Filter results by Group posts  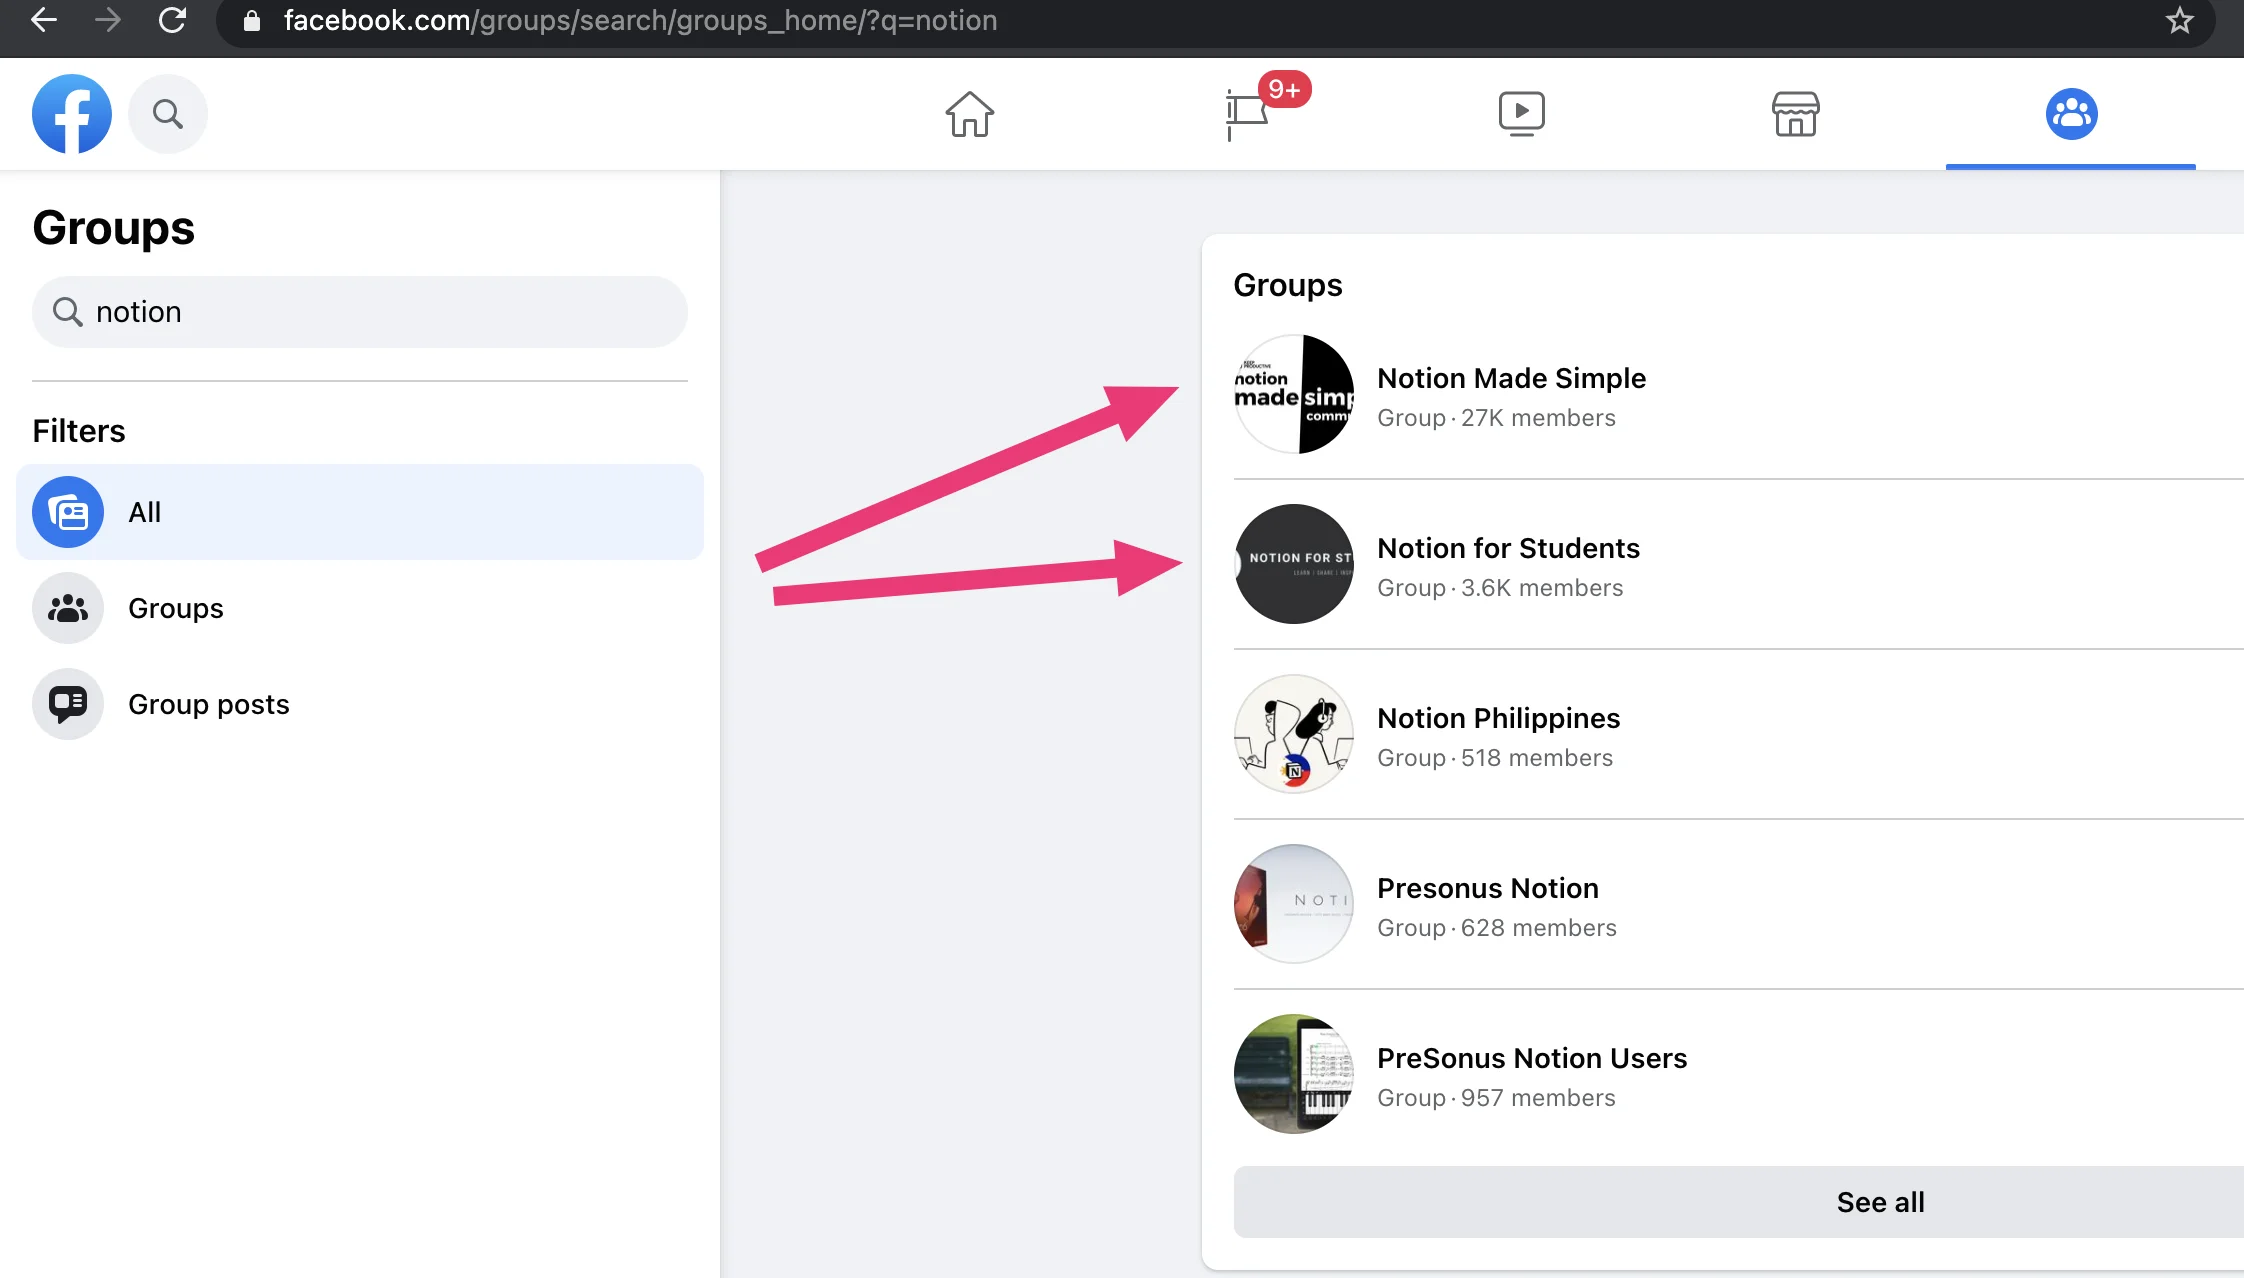coord(208,704)
